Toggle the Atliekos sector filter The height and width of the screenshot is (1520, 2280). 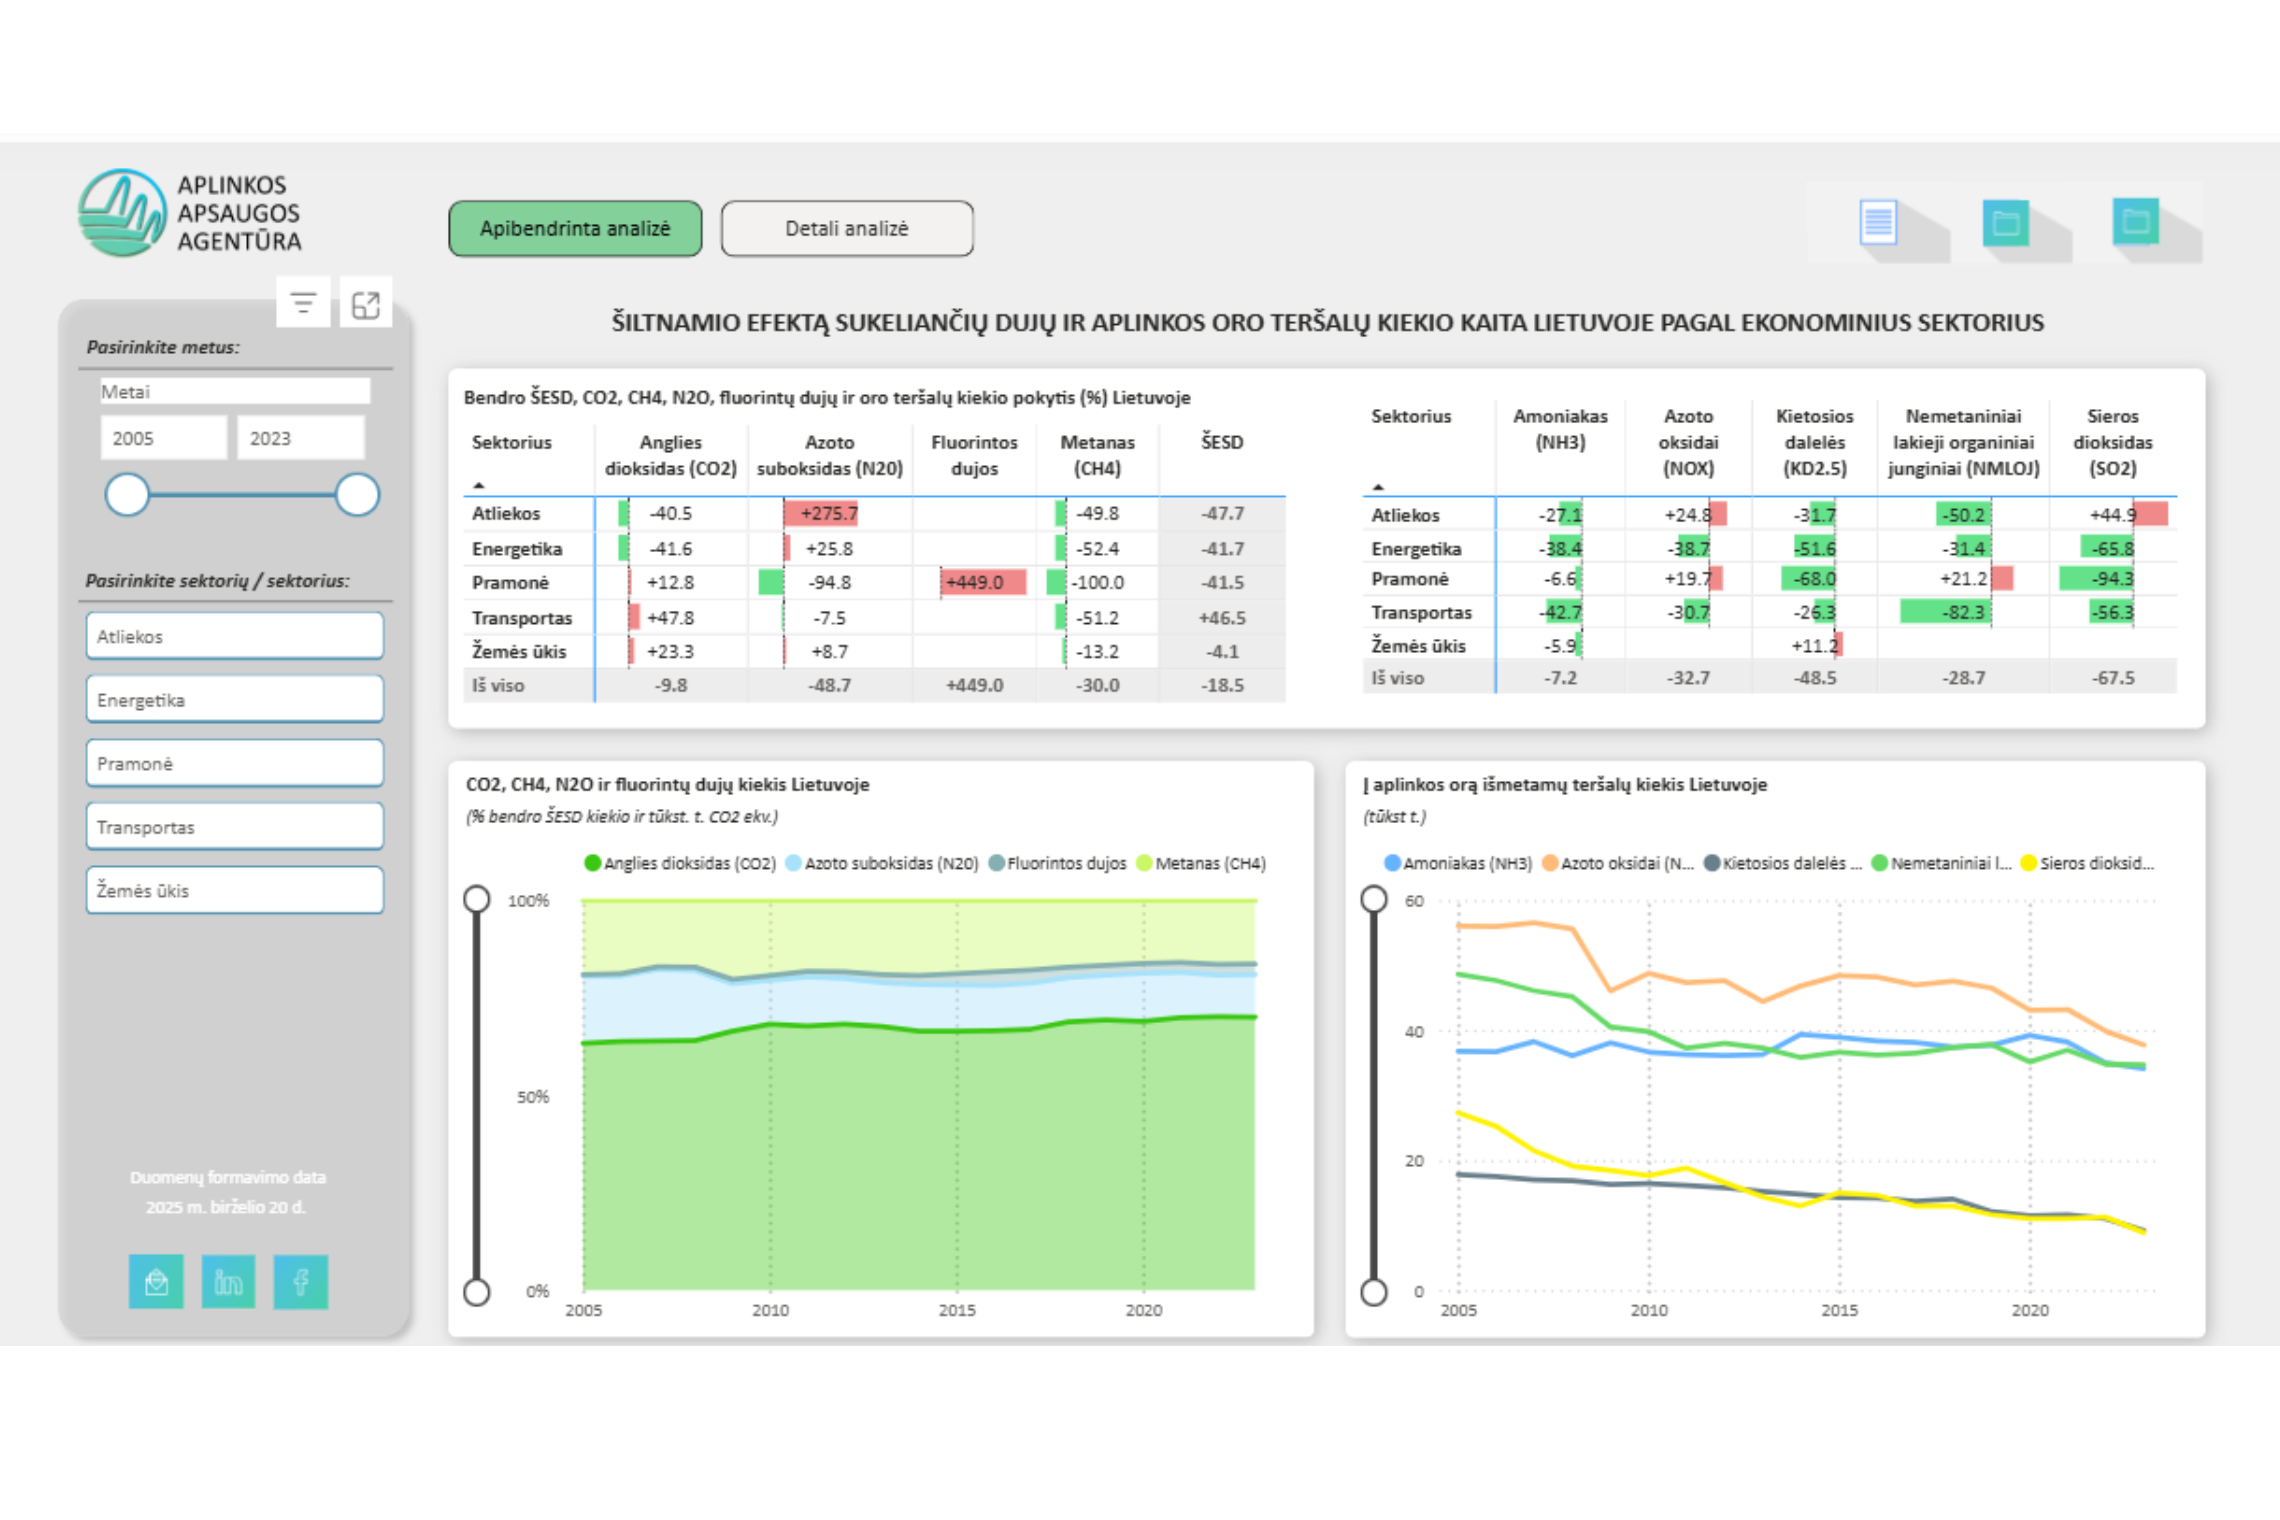click(235, 636)
